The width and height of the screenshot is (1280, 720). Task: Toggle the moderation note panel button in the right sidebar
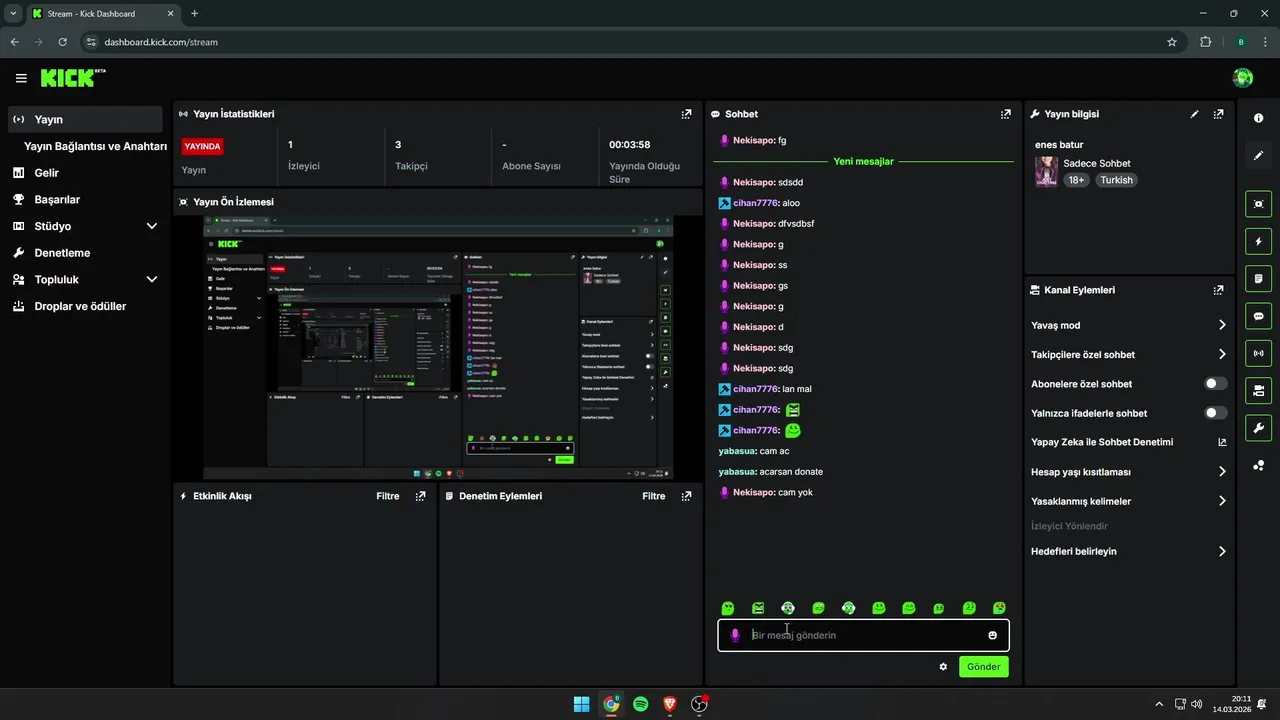point(1258,278)
